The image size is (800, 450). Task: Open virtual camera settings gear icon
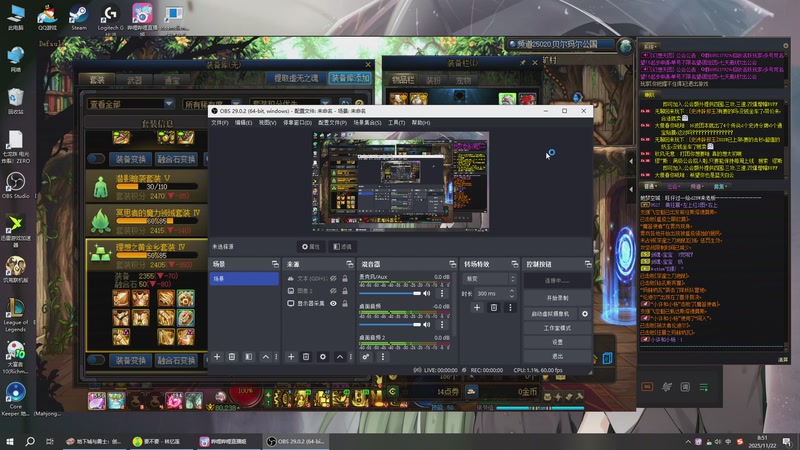click(x=585, y=314)
